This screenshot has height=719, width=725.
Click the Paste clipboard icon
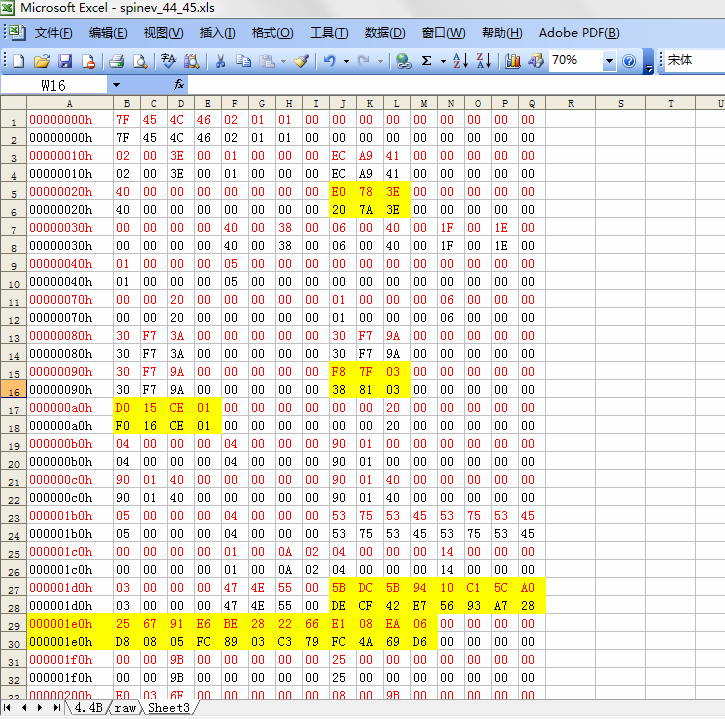click(x=267, y=61)
